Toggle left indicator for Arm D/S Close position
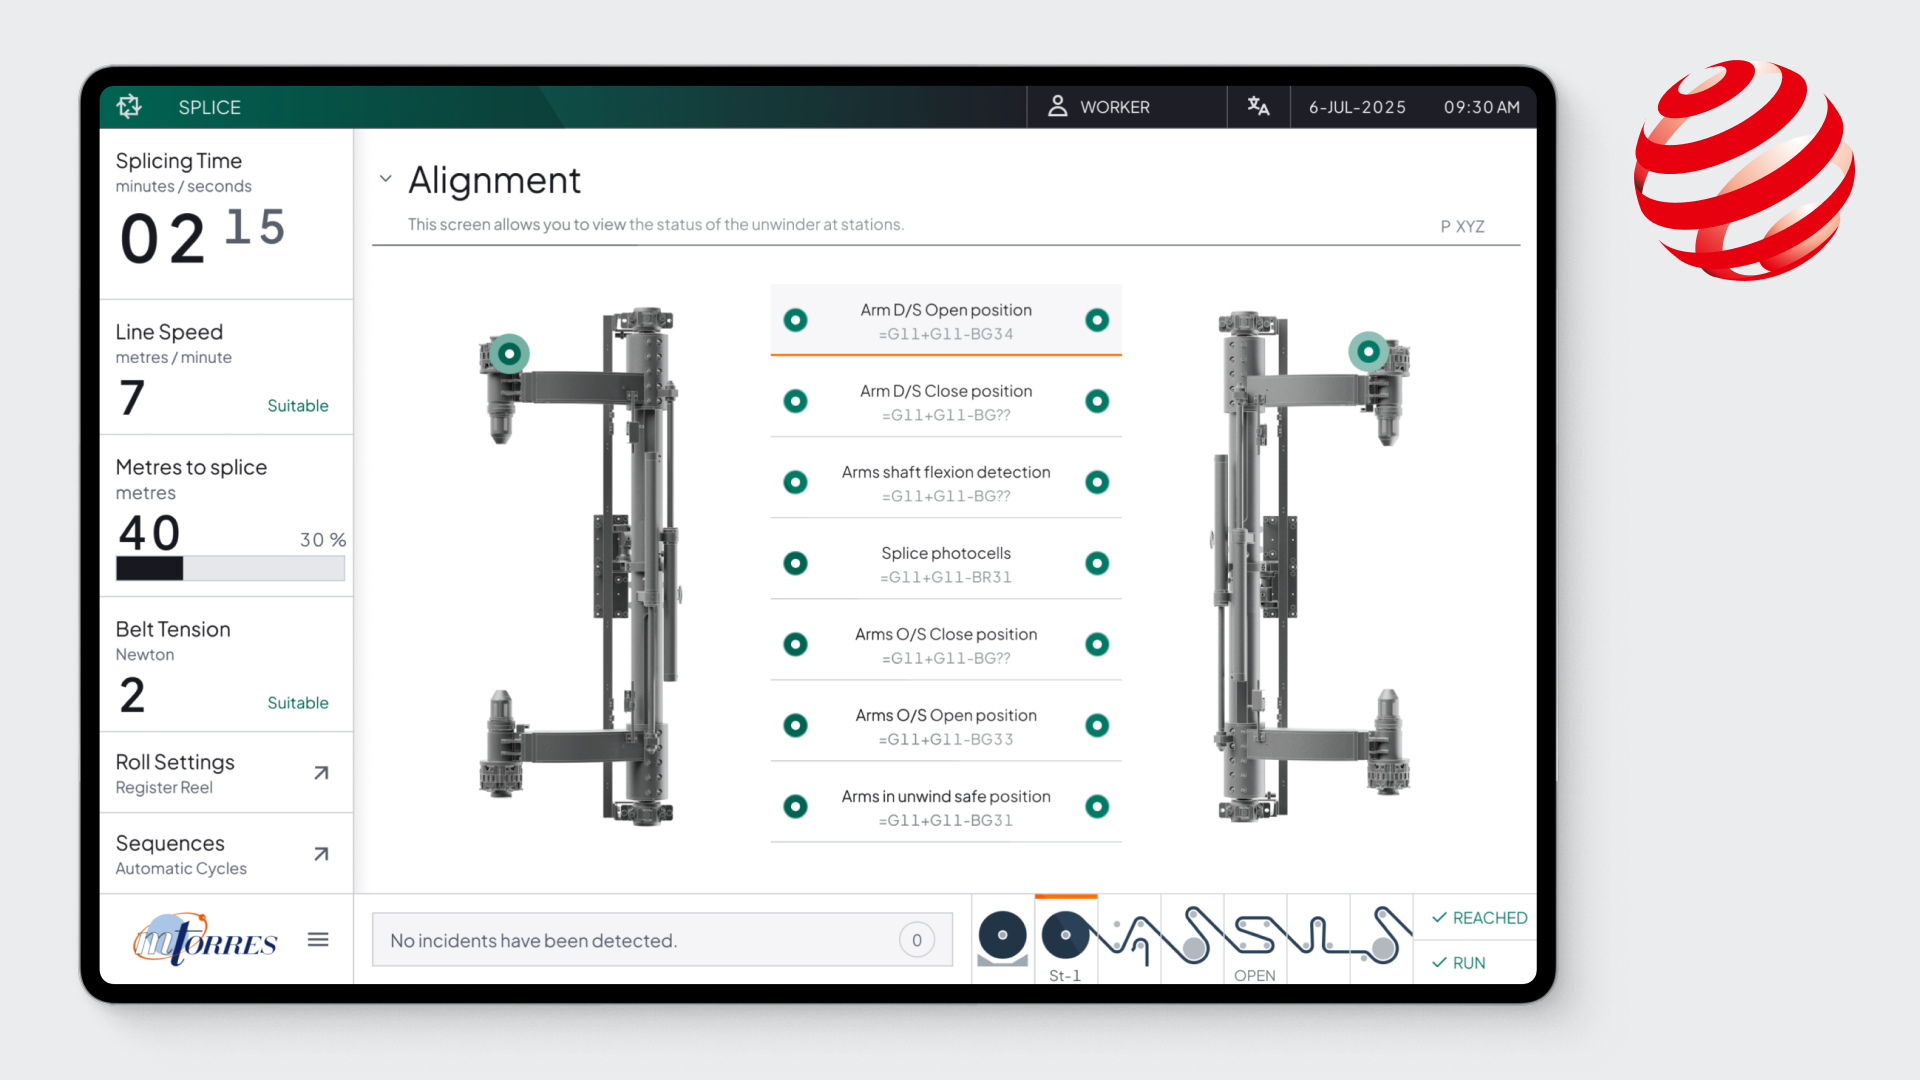1920x1080 pixels. pyautogui.click(x=795, y=401)
